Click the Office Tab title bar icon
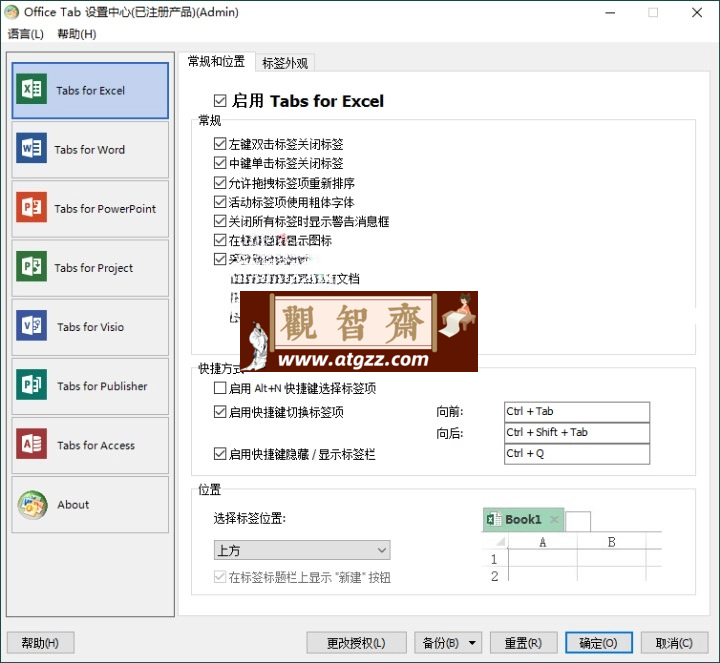The image size is (720, 663). (x=11, y=12)
